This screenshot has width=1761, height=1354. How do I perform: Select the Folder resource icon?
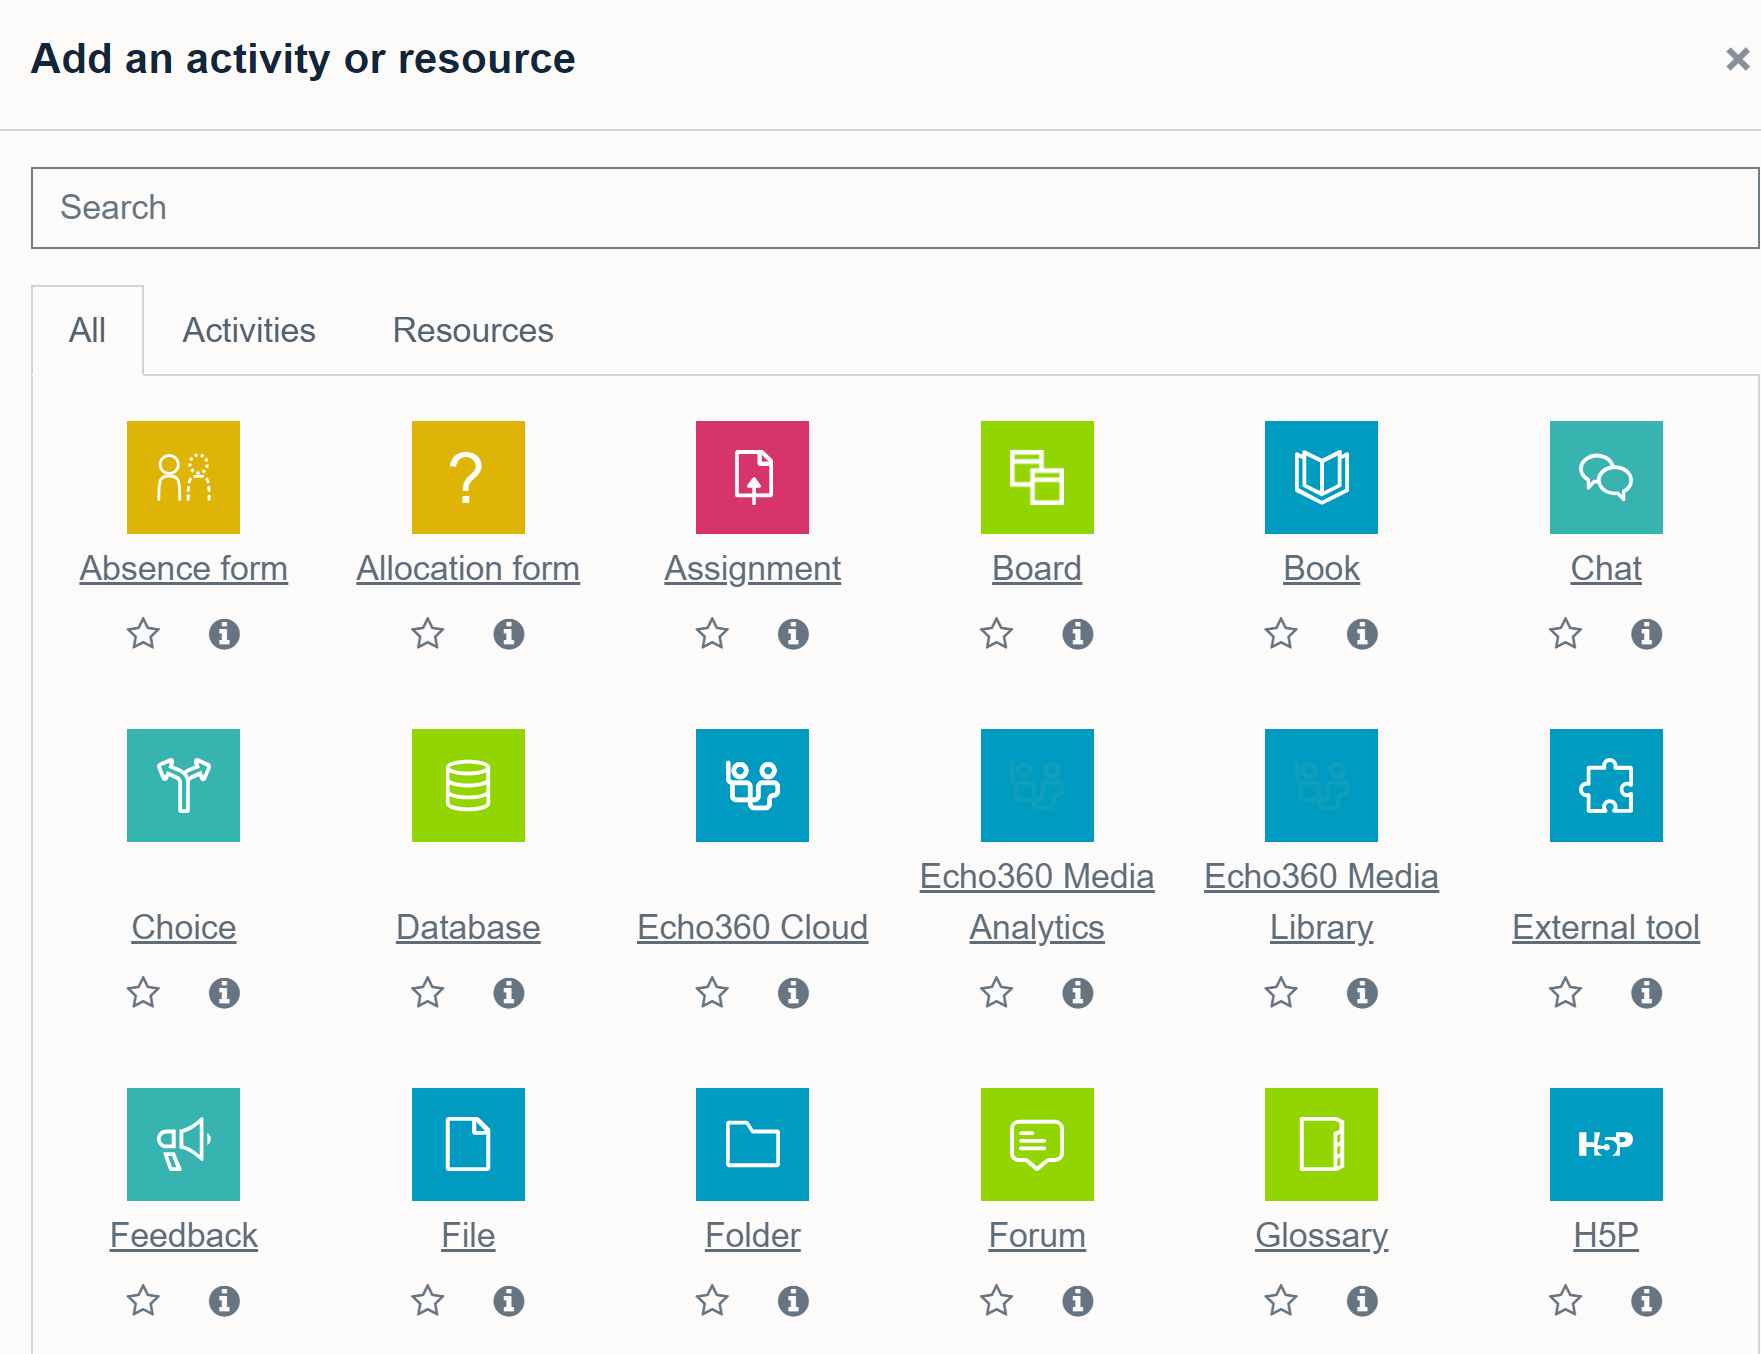point(752,1144)
